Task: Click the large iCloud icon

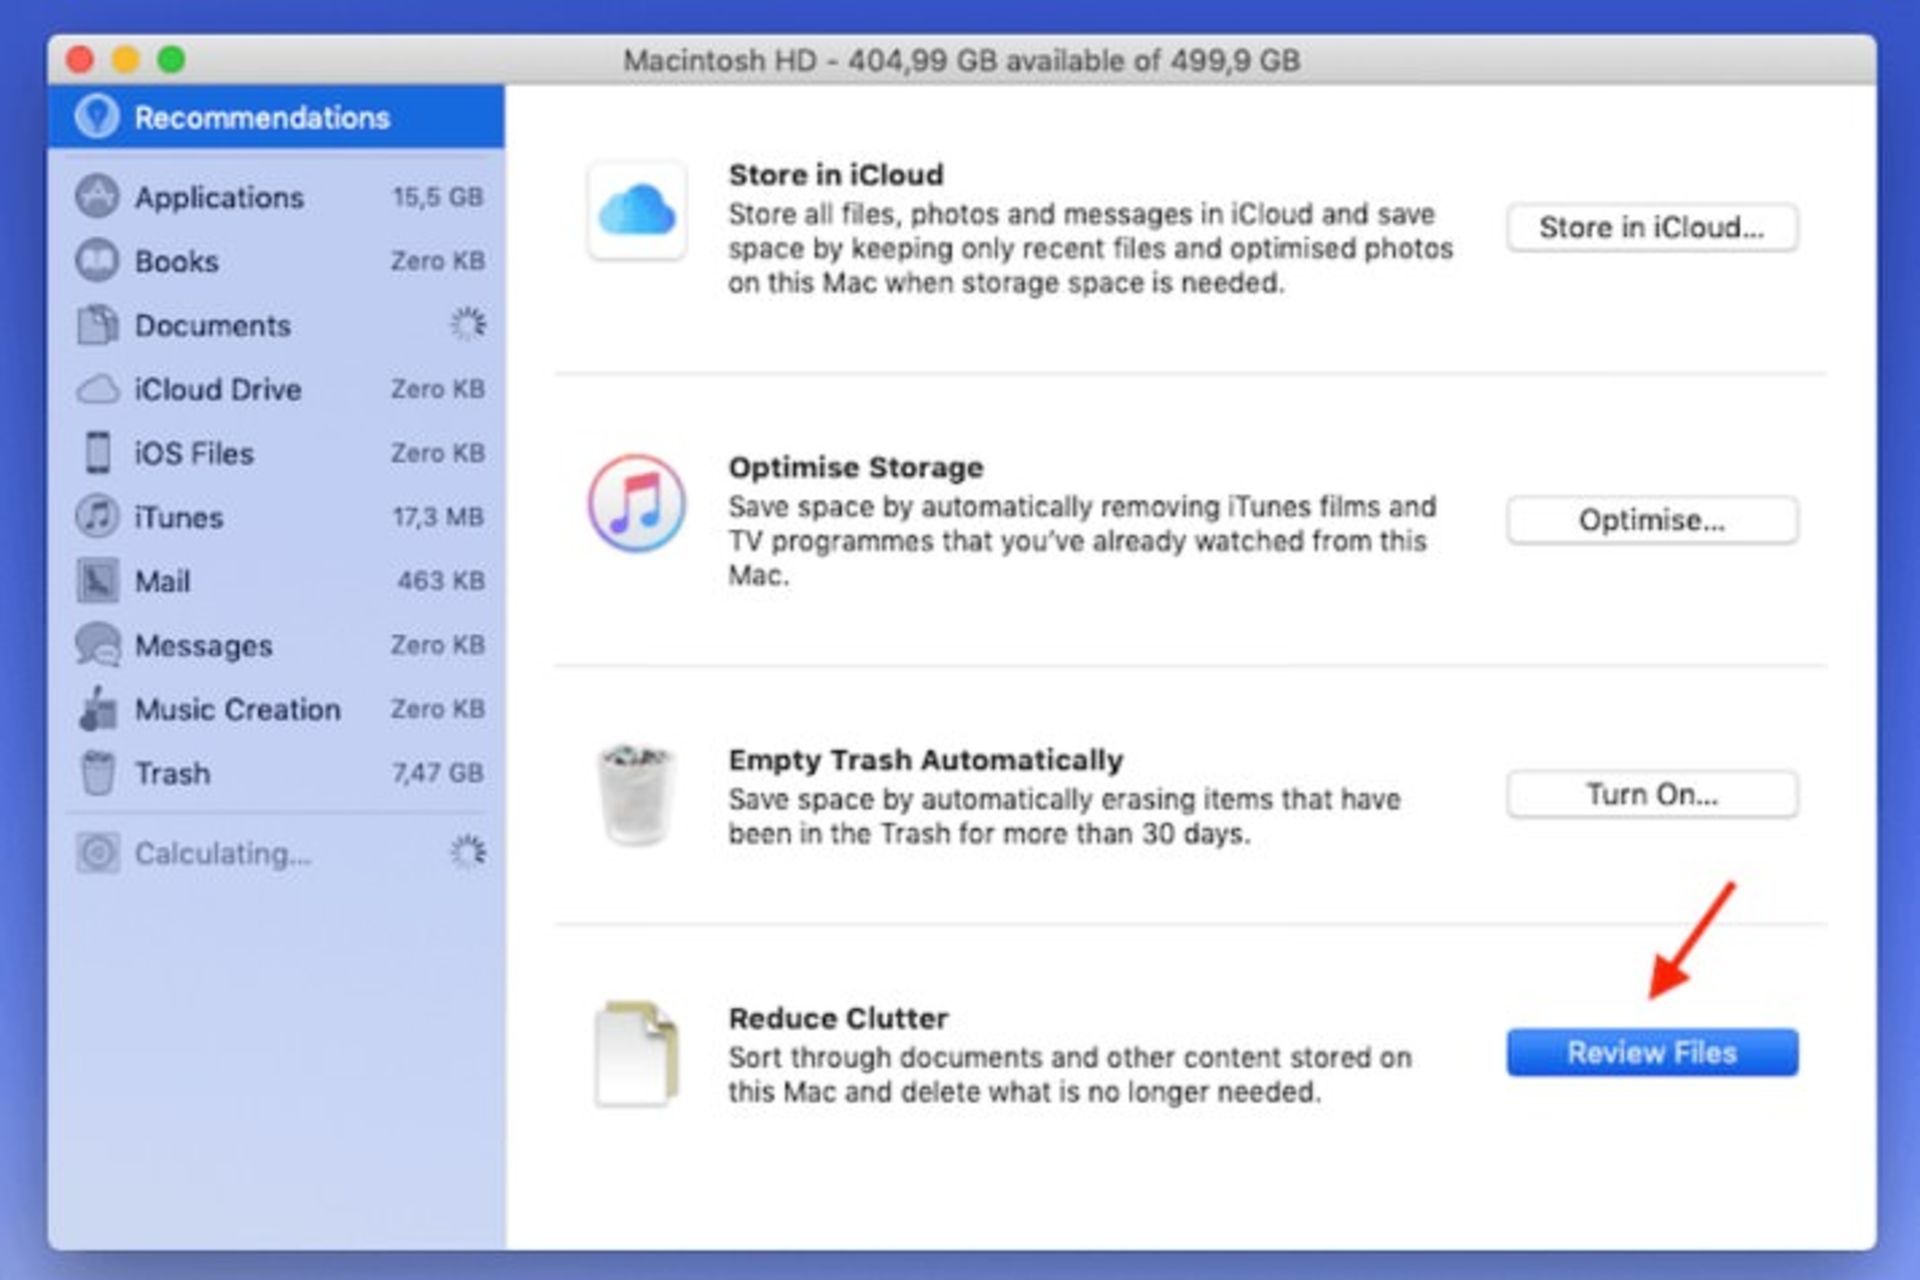Action: click(x=637, y=210)
